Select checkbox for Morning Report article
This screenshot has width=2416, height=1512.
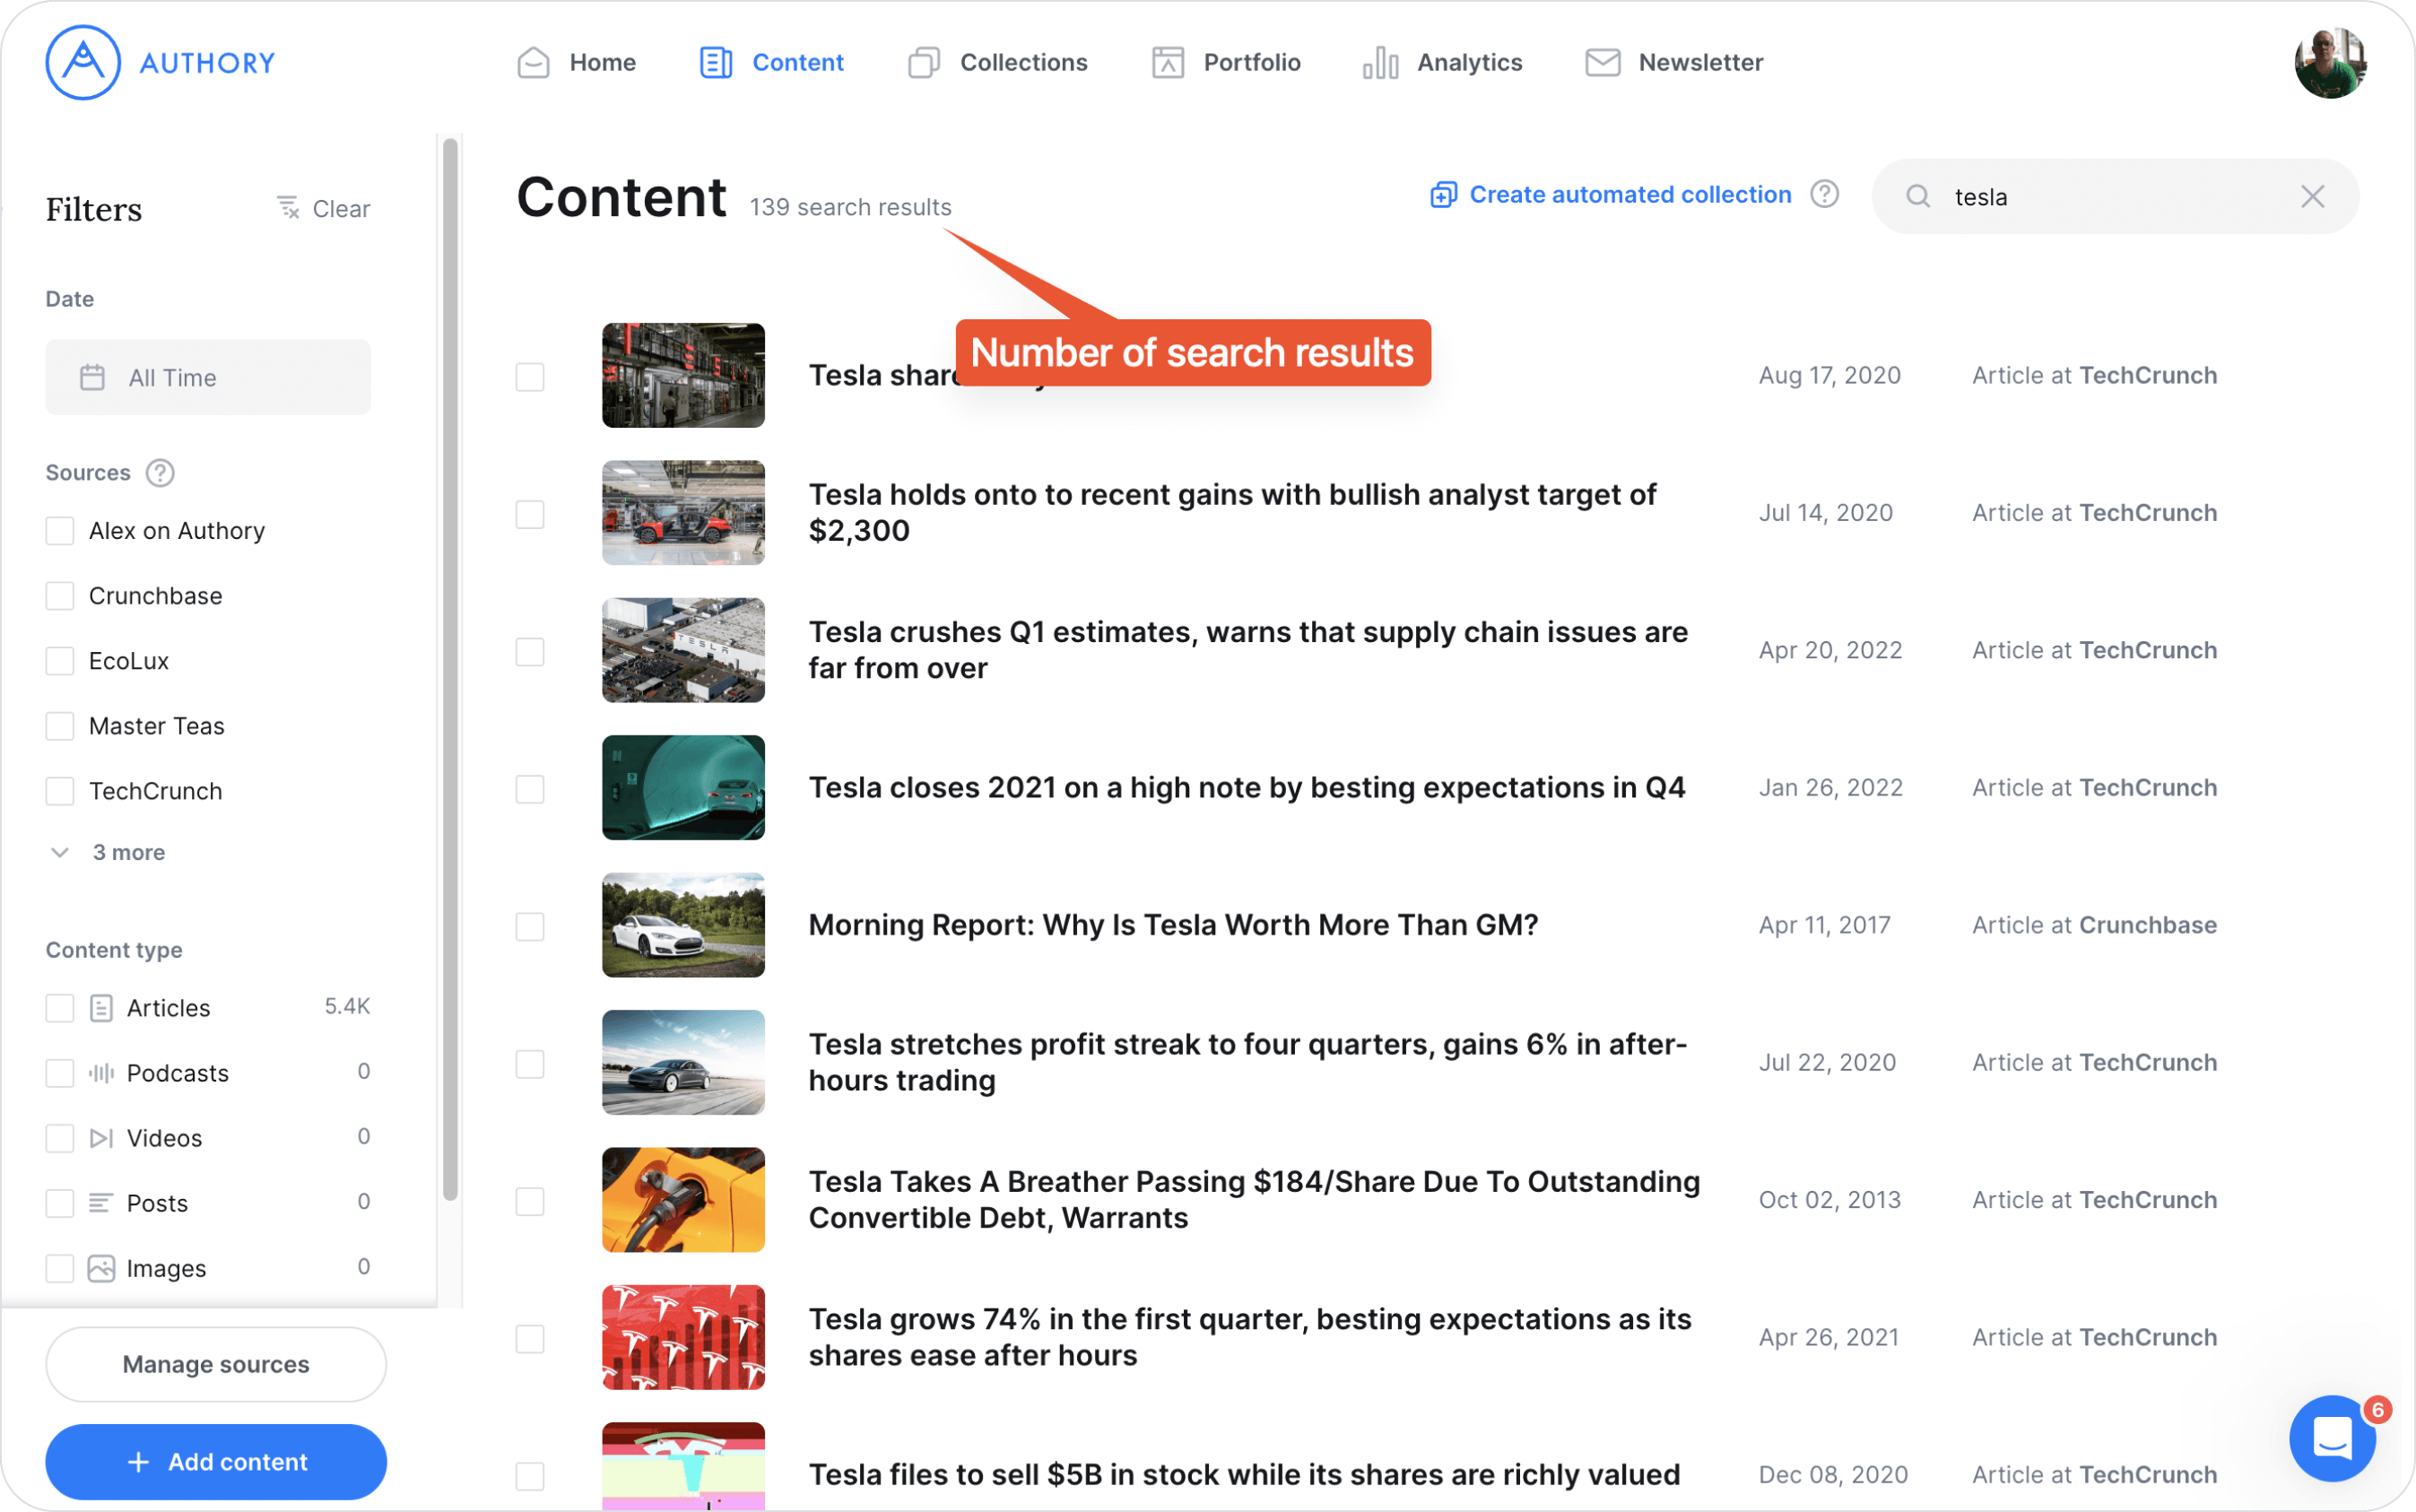click(530, 926)
